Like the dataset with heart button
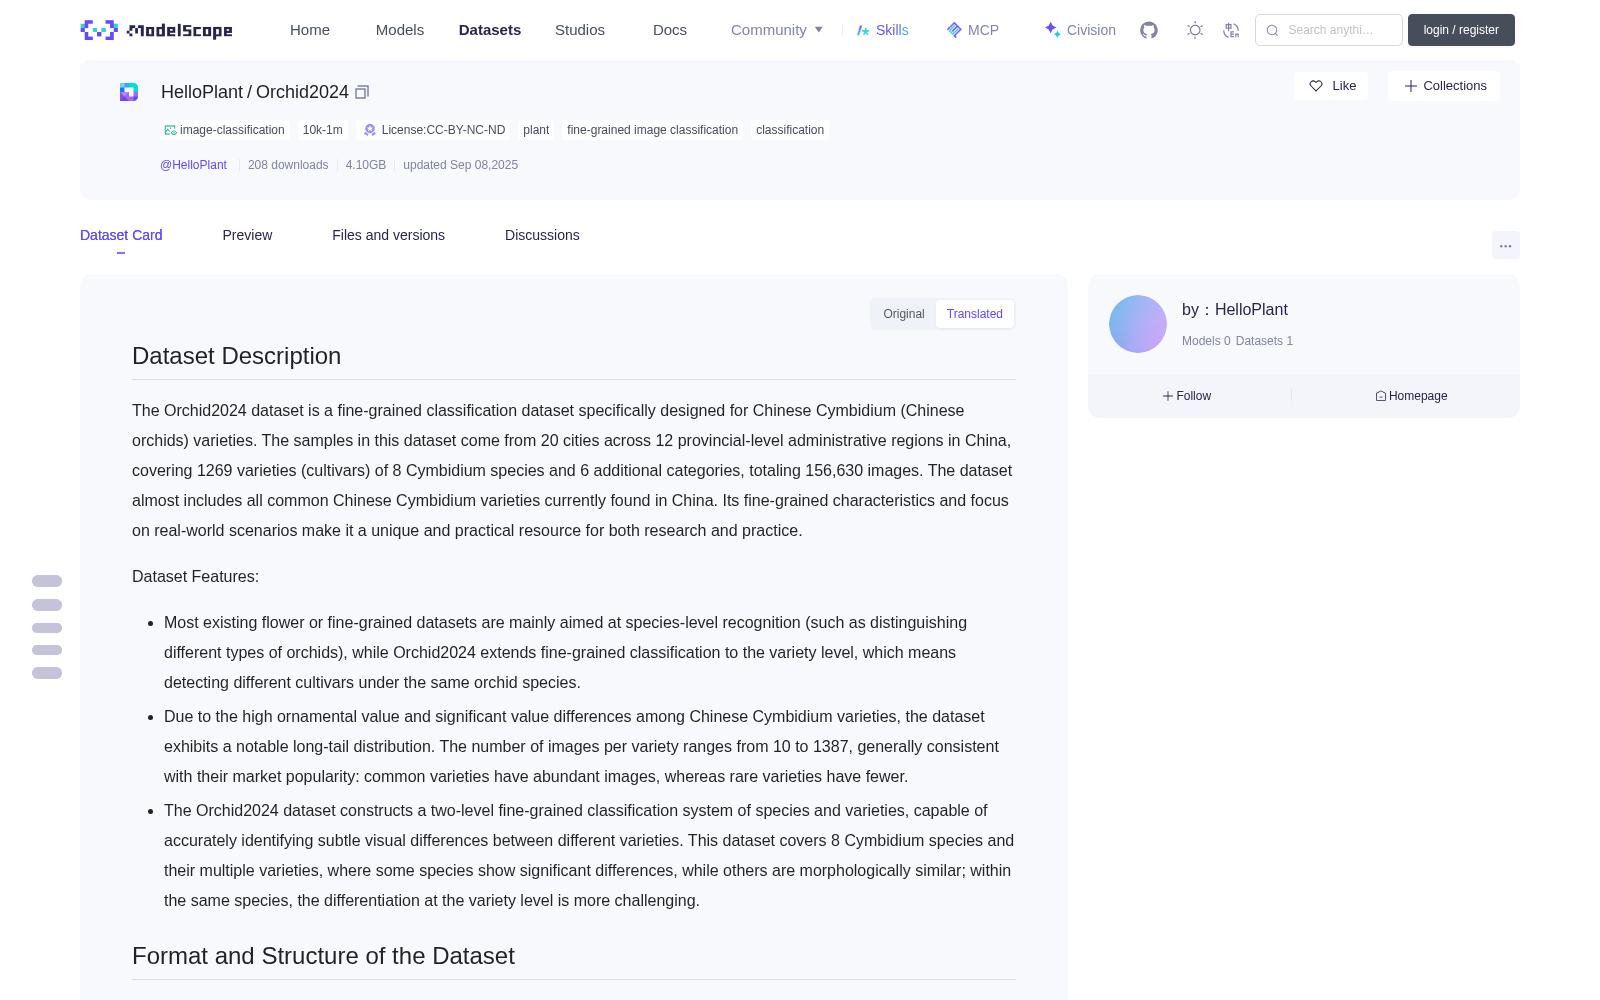 (x=1331, y=86)
